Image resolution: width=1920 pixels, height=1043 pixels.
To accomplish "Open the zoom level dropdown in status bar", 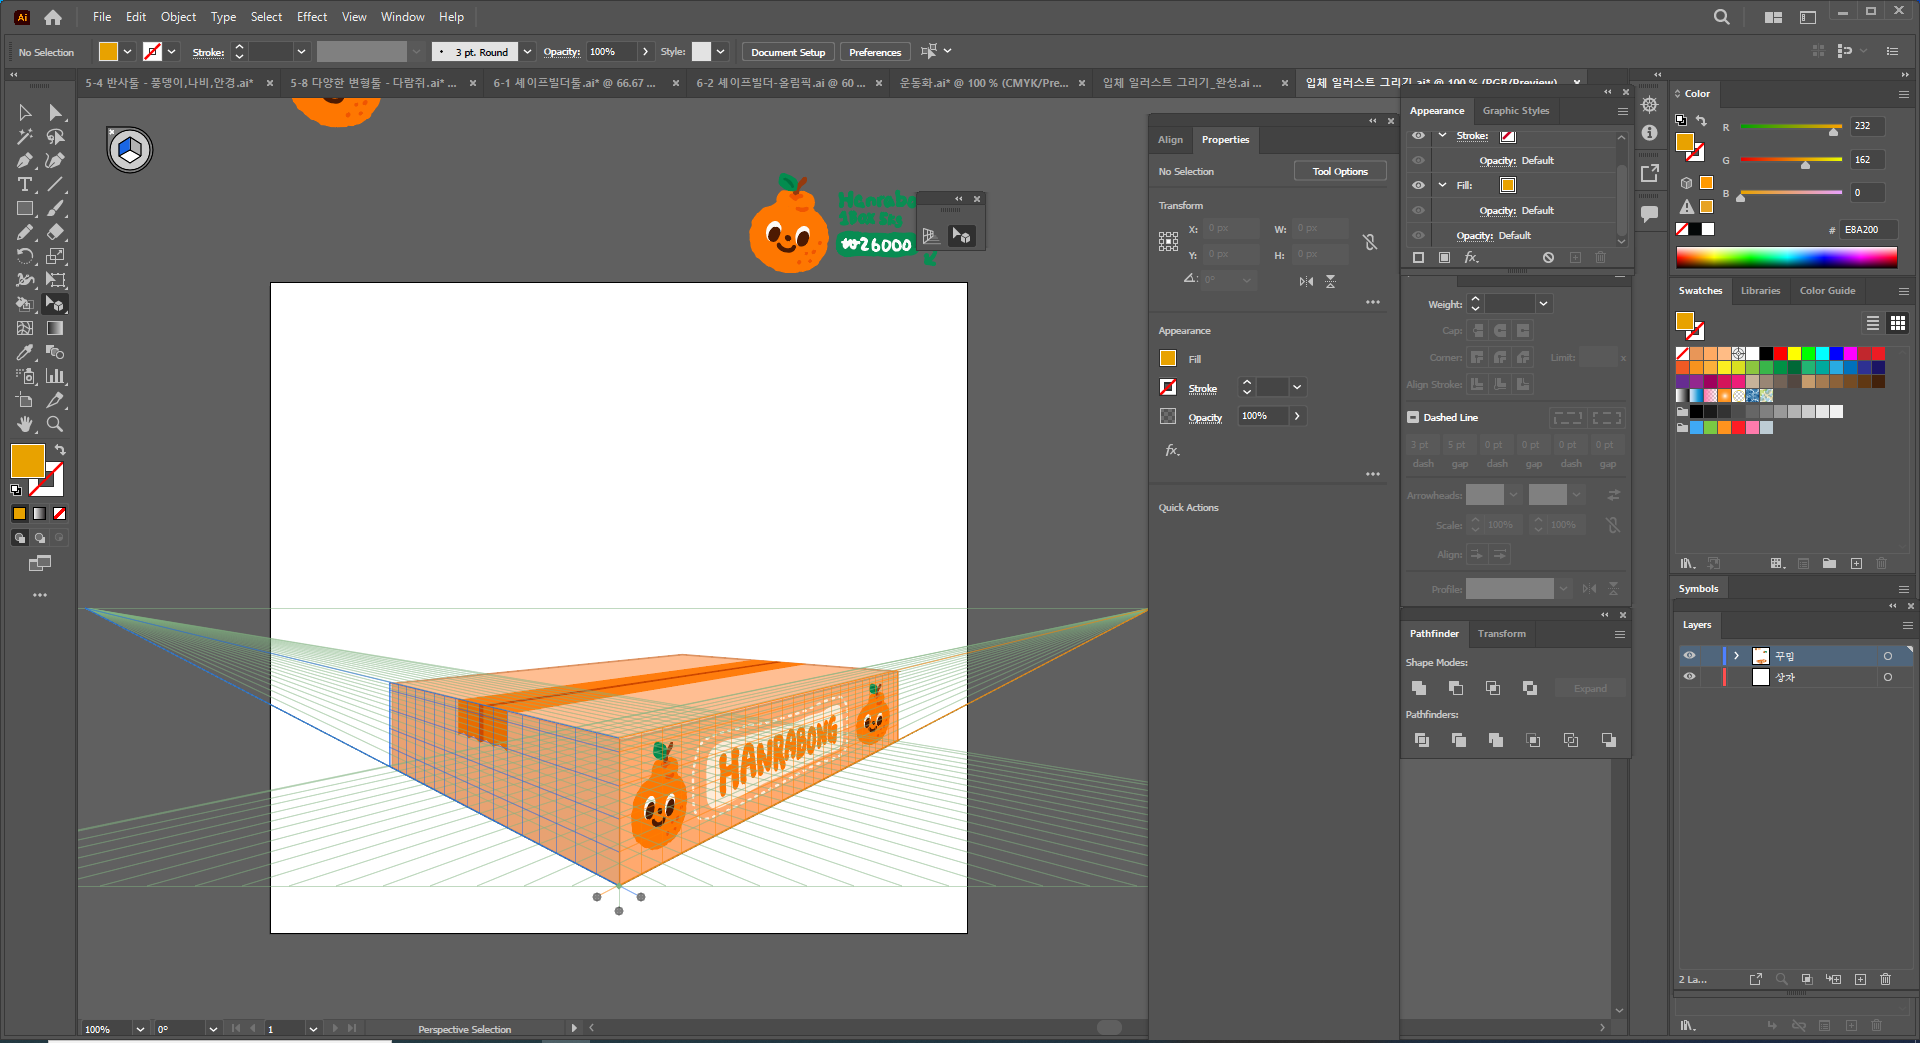I will coord(140,1029).
